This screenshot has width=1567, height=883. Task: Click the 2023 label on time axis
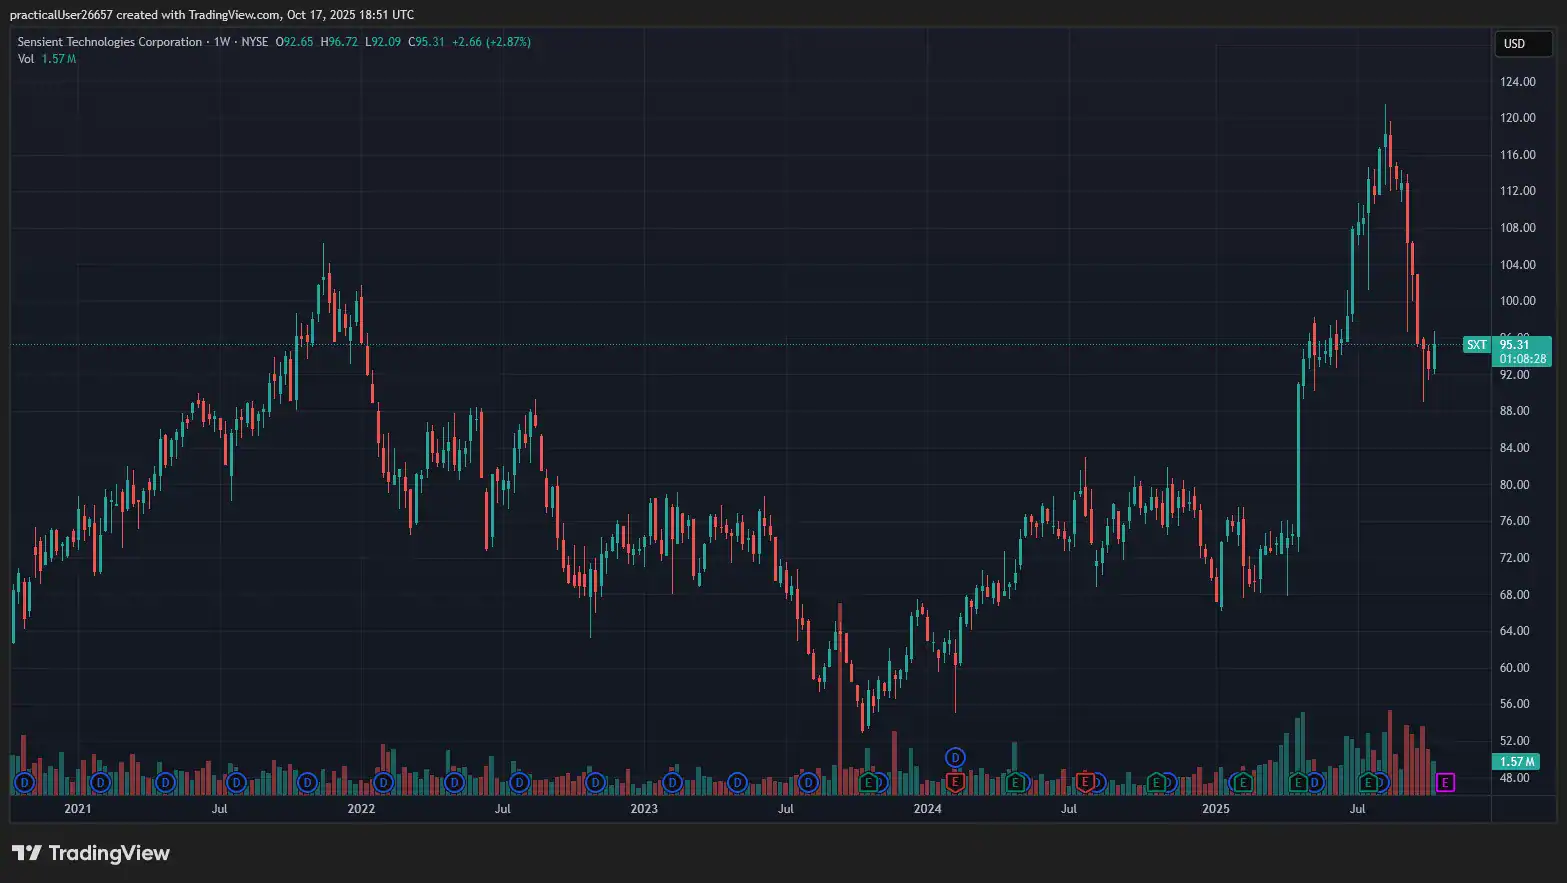point(644,808)
